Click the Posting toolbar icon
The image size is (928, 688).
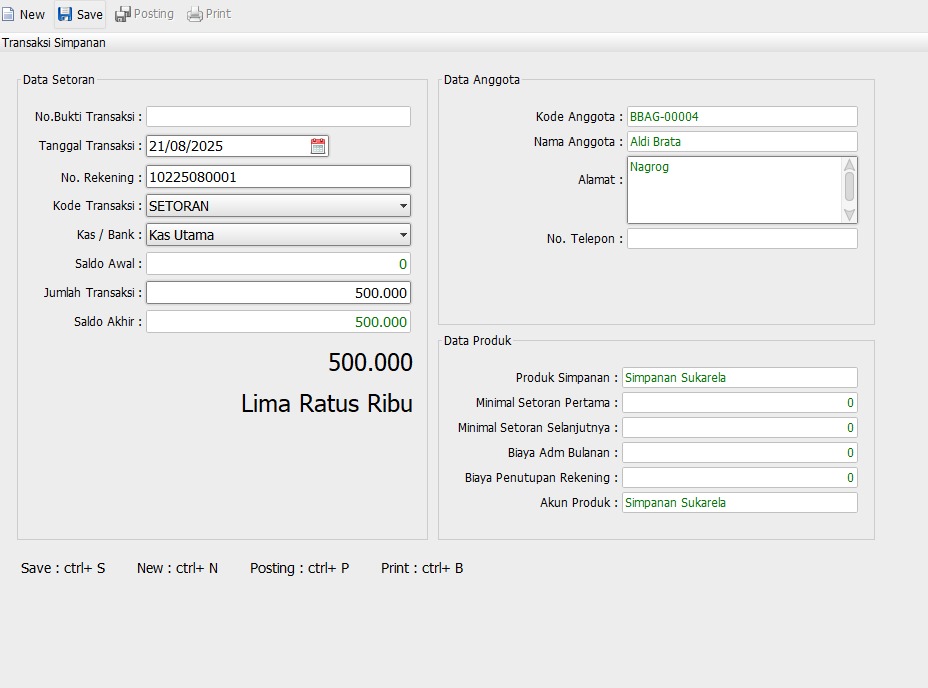[123, 14]
